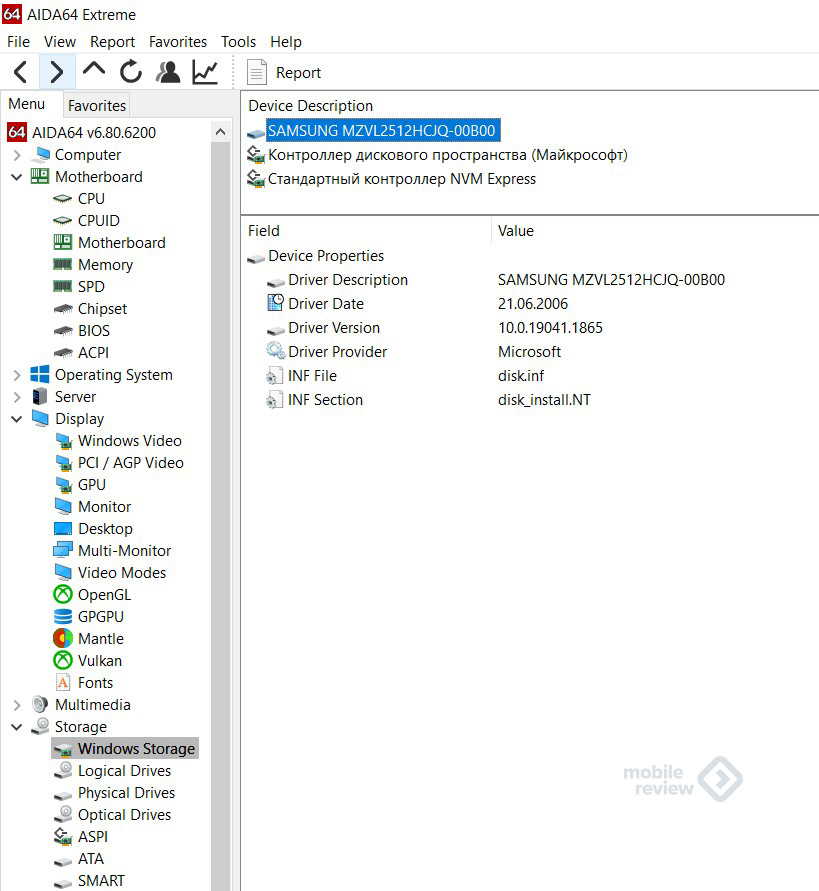The width and height of the screenshot is (819, 891).
Task: Open the File menu
Action: 18,42
